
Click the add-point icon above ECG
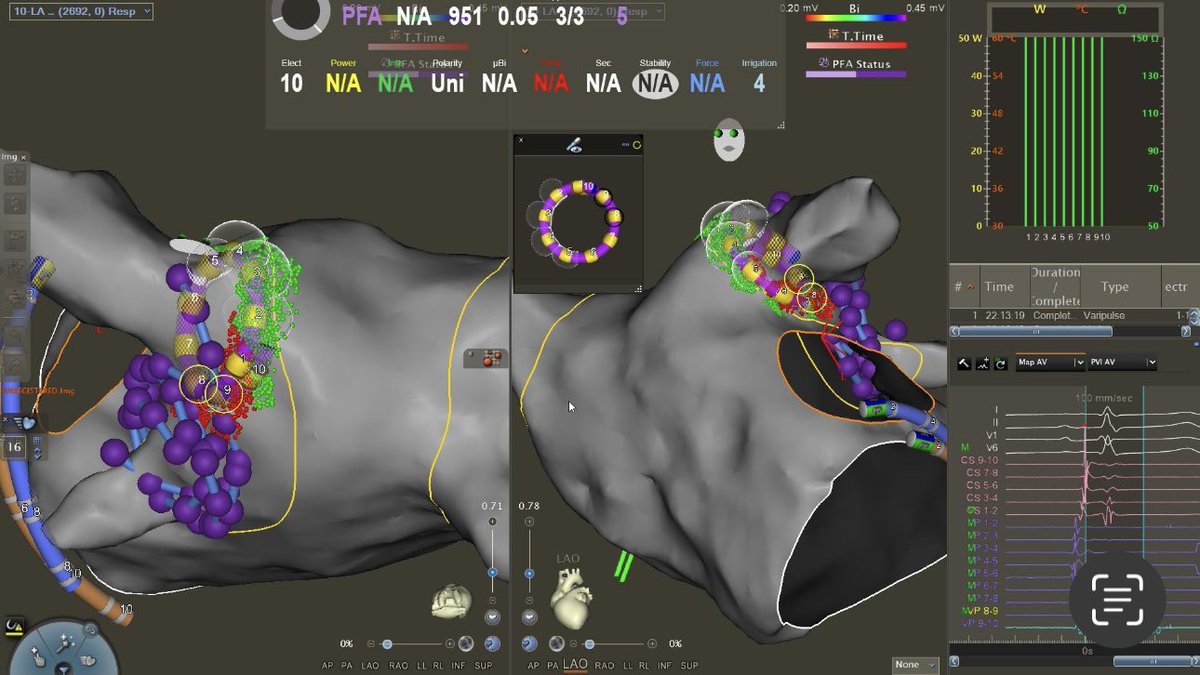[x=983, y=363]
